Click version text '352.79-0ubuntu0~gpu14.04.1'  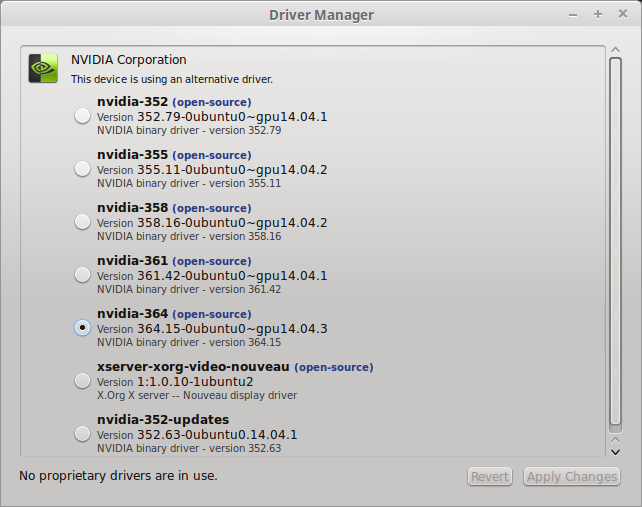click(x=232, y=117)
